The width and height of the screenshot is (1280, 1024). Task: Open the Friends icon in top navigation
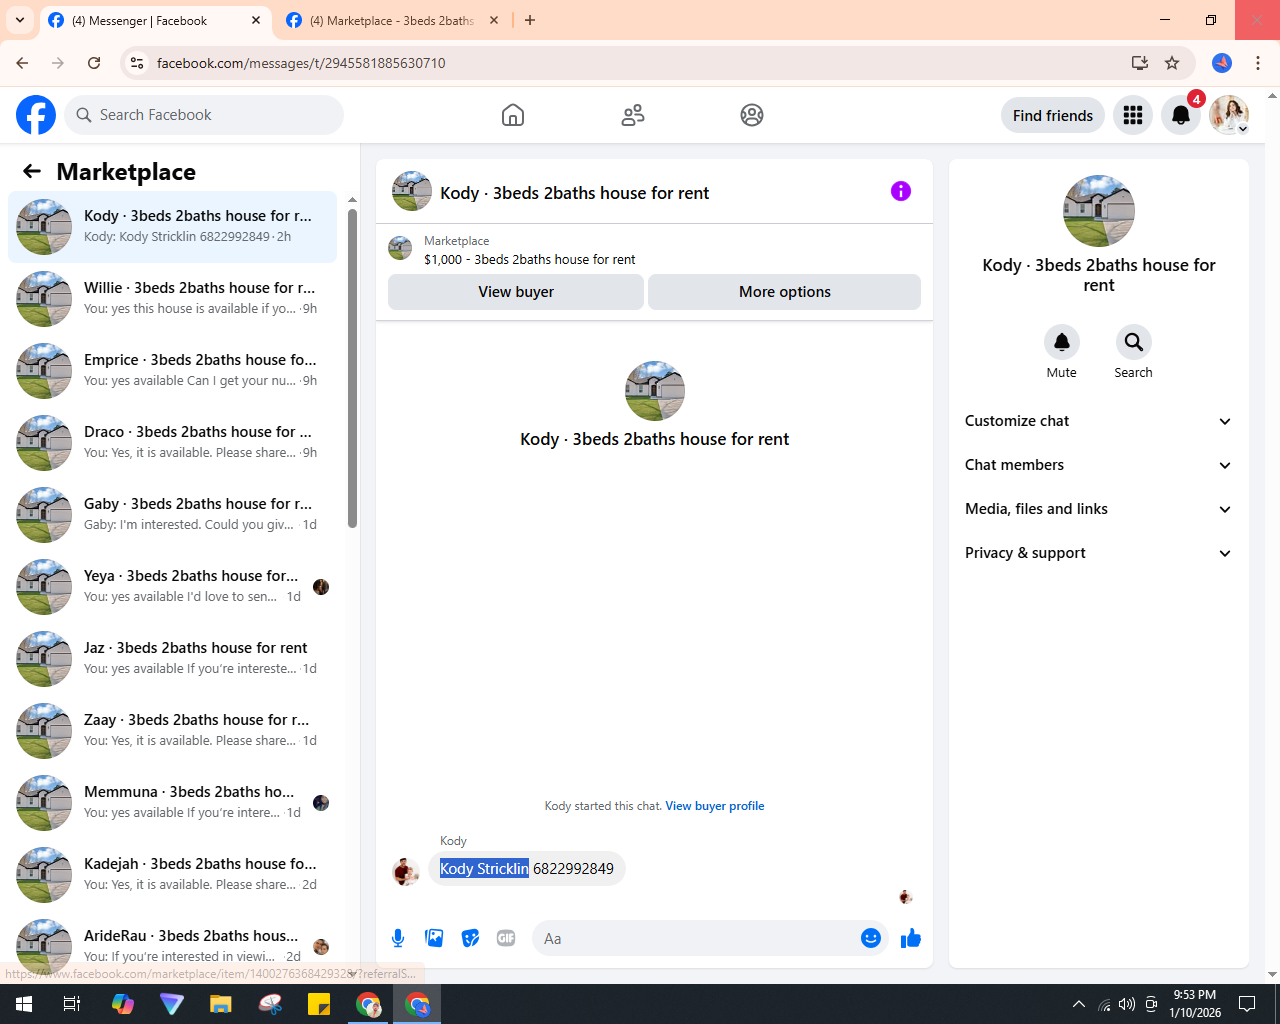tap(633, 115)
